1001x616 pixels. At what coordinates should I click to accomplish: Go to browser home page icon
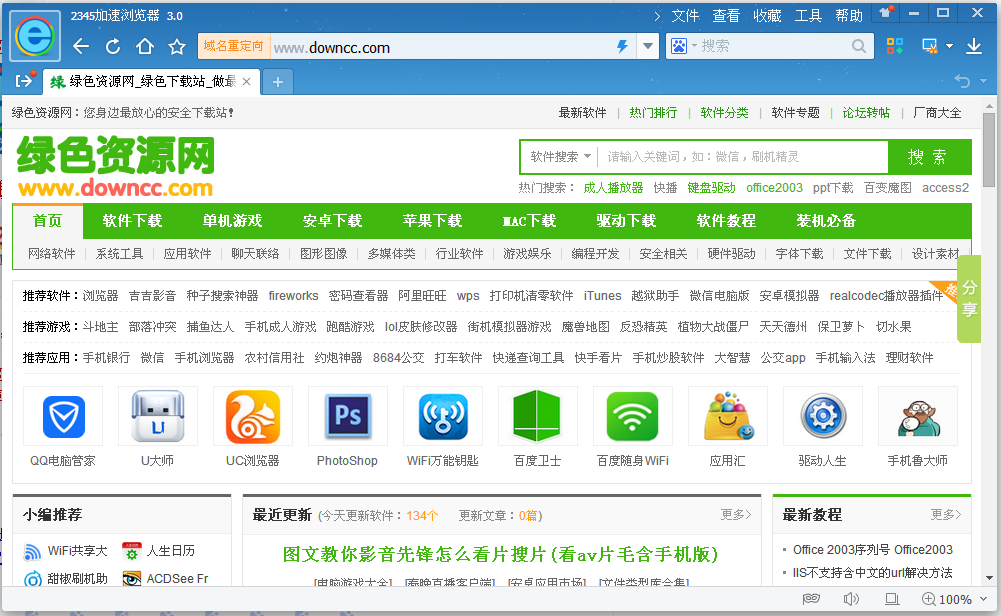145,47
